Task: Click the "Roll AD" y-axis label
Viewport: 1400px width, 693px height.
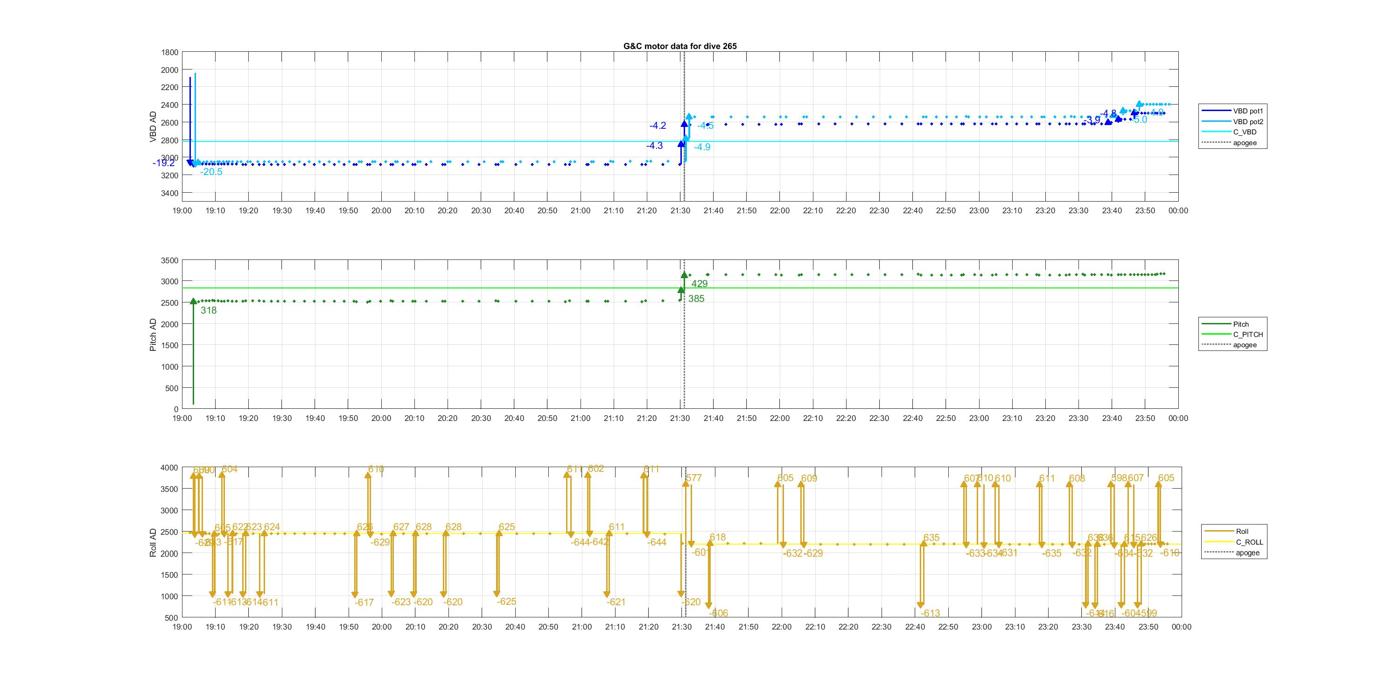Action: click(x=154, y=541)
